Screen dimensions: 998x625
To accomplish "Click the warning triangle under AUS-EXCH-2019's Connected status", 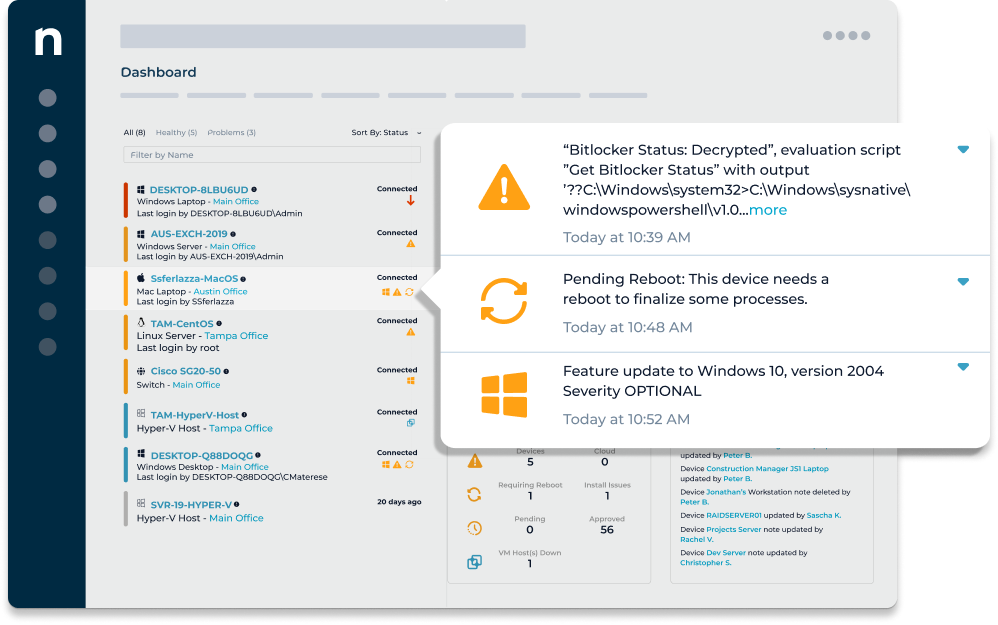I will tap(410, 244).
